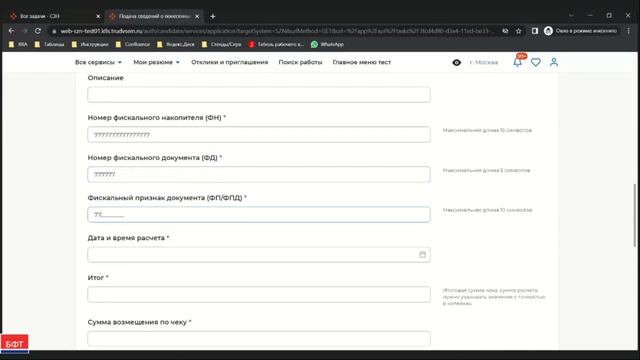640x360 pixels.
Task: Expand 'Все сервисы' dropdown
Action: pyautogui.click(x=98, y=62)
